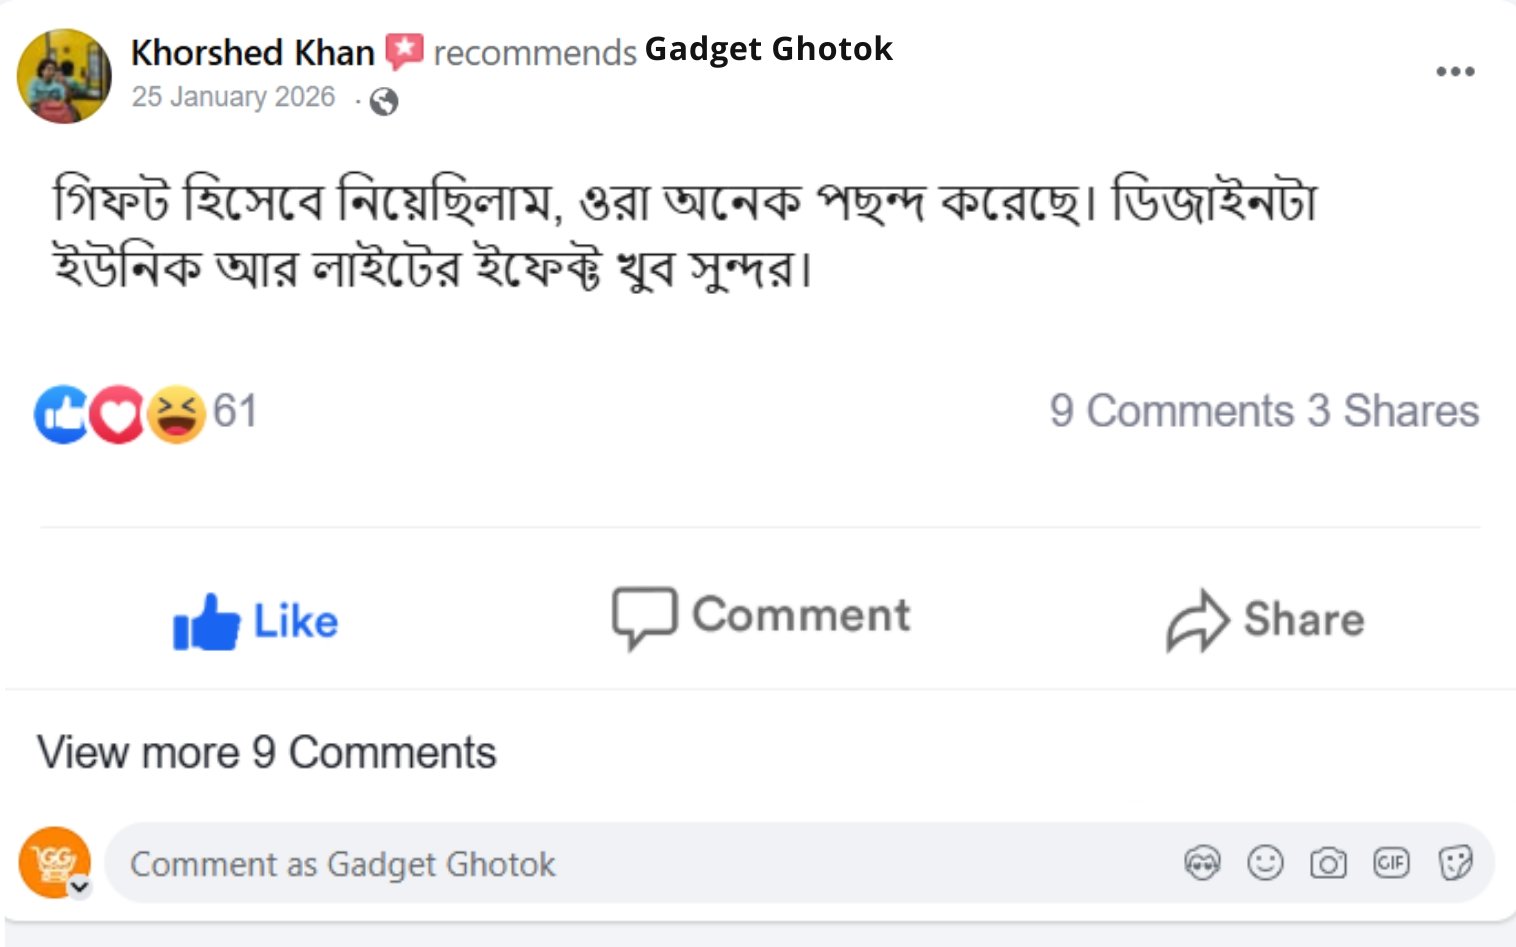This screenshot has height=947, width=1516.
Task: Open the three-dot post options menu
Action: (1455, 71)
